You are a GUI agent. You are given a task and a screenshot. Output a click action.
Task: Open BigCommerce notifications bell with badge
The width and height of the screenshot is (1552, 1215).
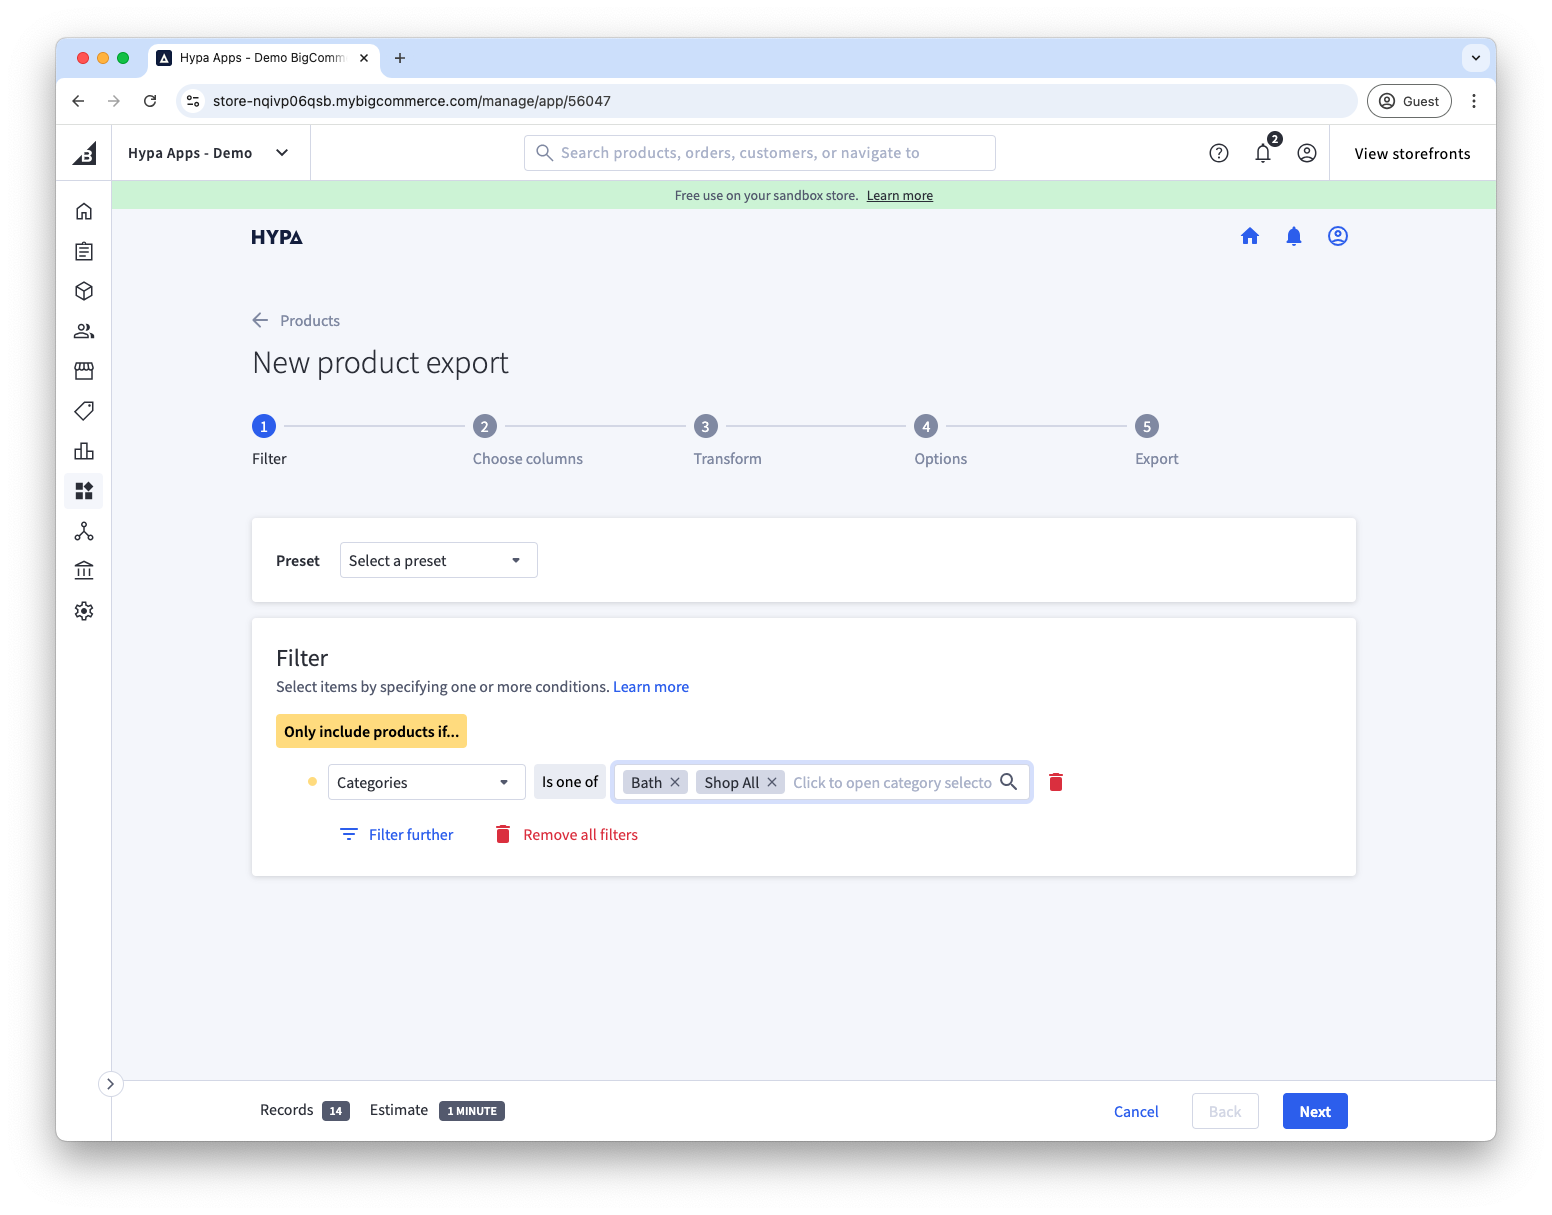pyautogui.click(x=1262, y=152)
